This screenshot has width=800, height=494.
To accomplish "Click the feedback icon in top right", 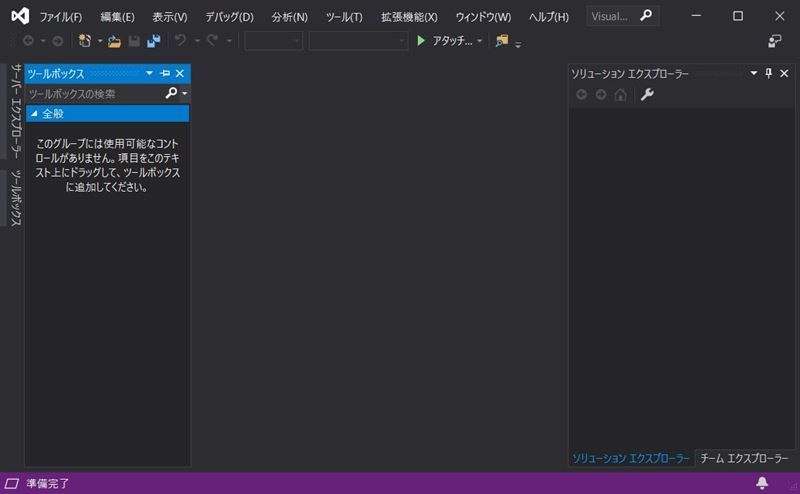I will pos(774,41).
